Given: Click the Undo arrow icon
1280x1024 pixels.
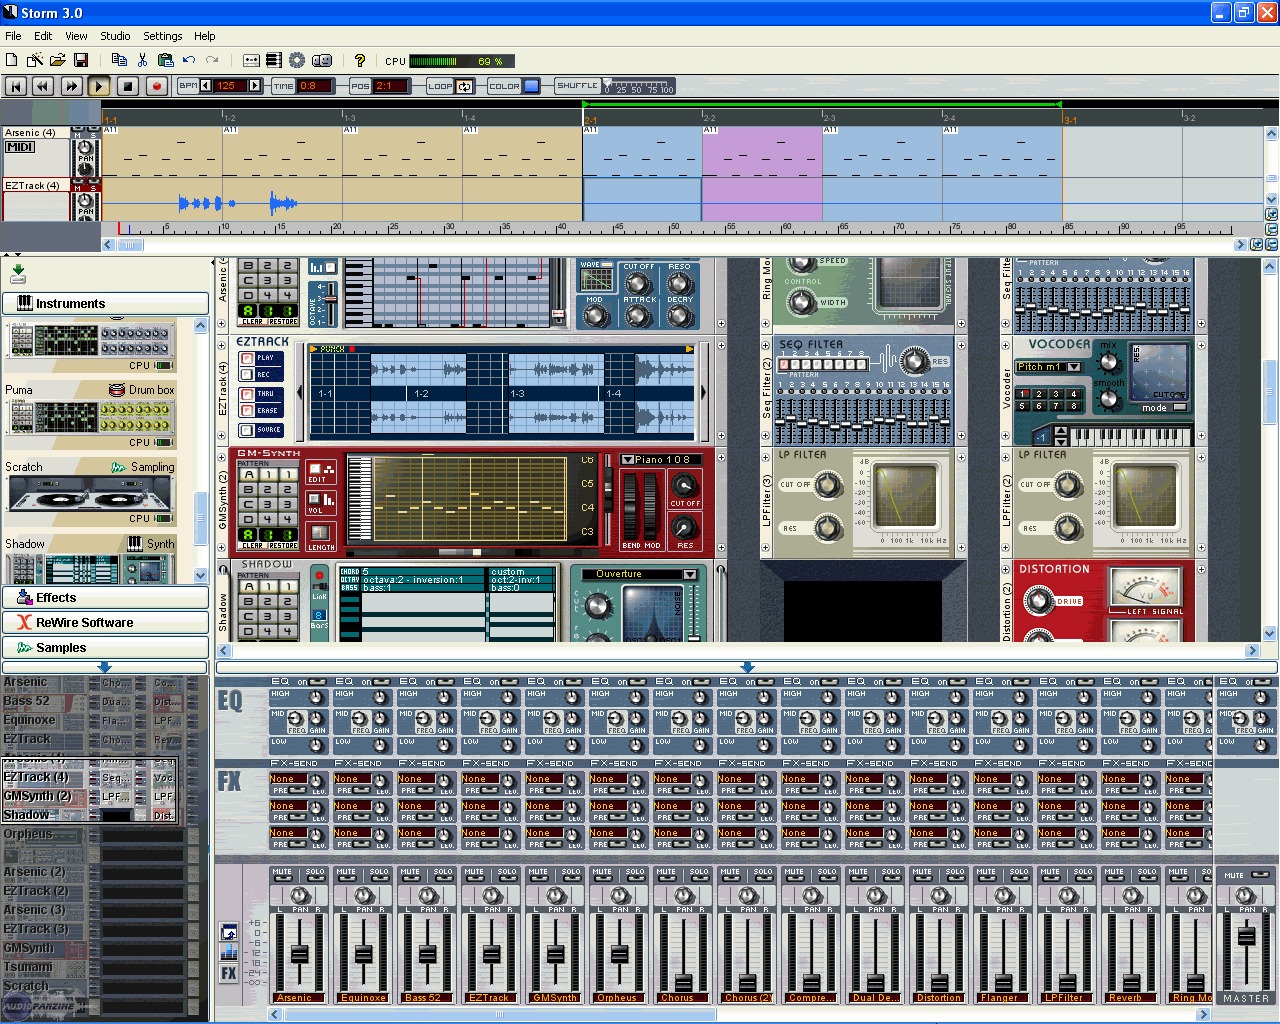Looking at the screenshot, I should click(x=188, y=60).
